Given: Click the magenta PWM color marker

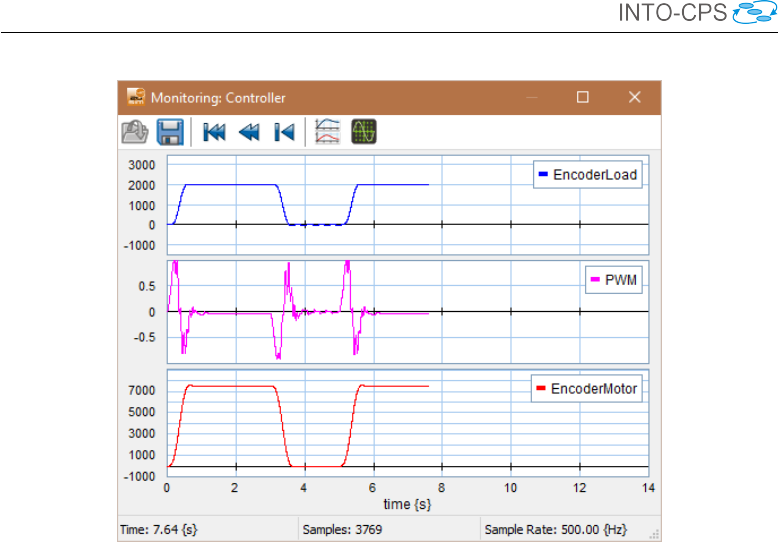Looking at the screenshot, I should click(595, 280).
